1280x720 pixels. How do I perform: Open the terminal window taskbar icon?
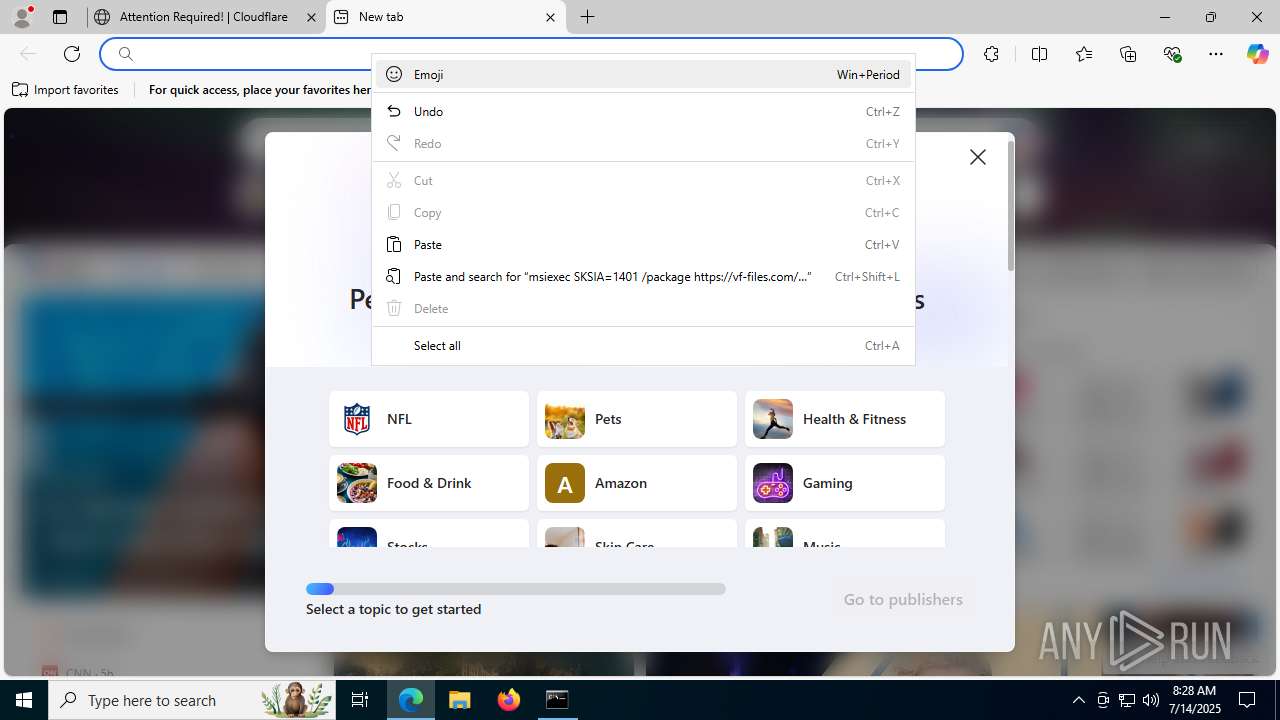point(557,700)
